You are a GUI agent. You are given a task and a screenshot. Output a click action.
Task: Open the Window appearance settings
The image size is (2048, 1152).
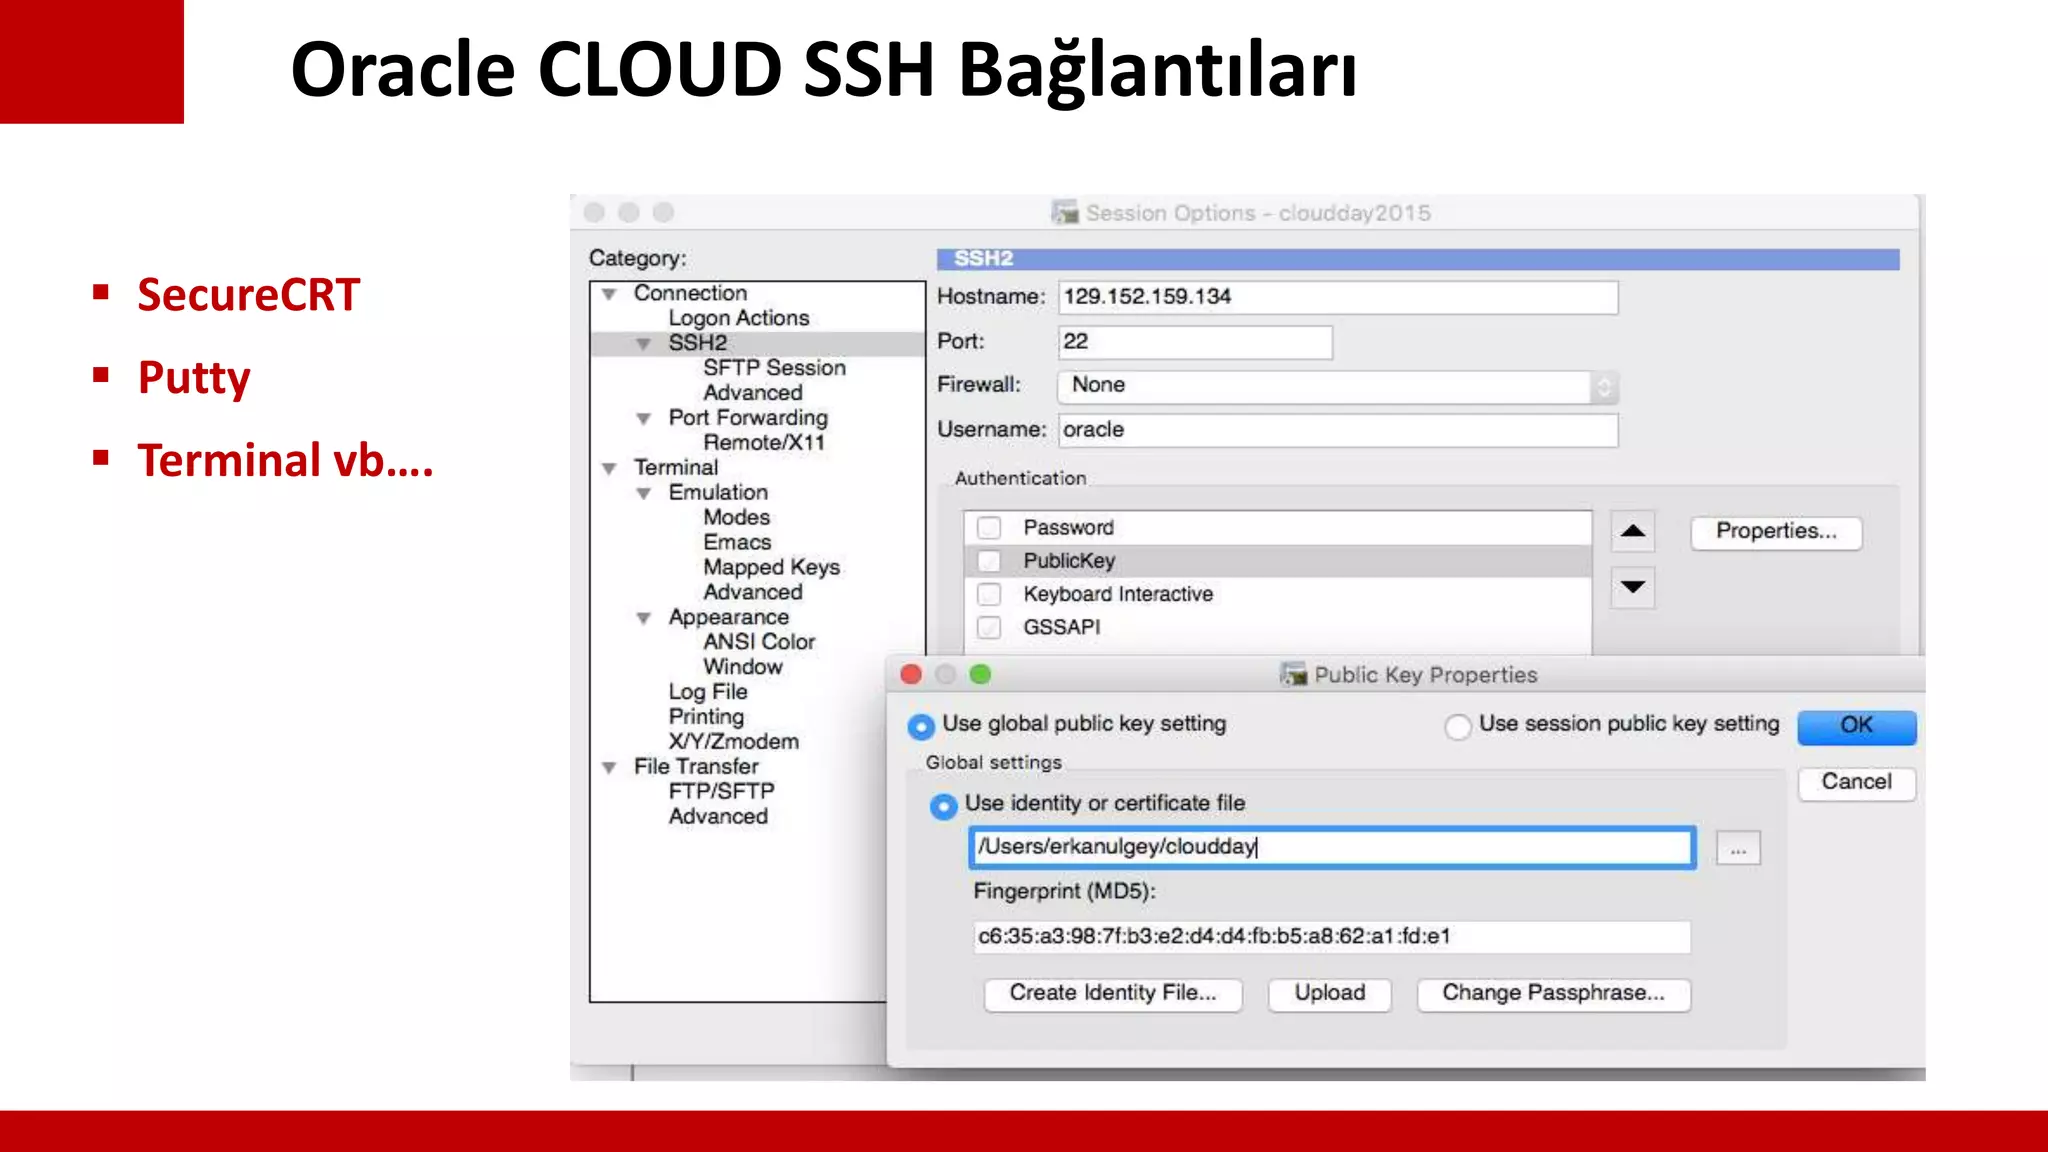tap(742, 667)
